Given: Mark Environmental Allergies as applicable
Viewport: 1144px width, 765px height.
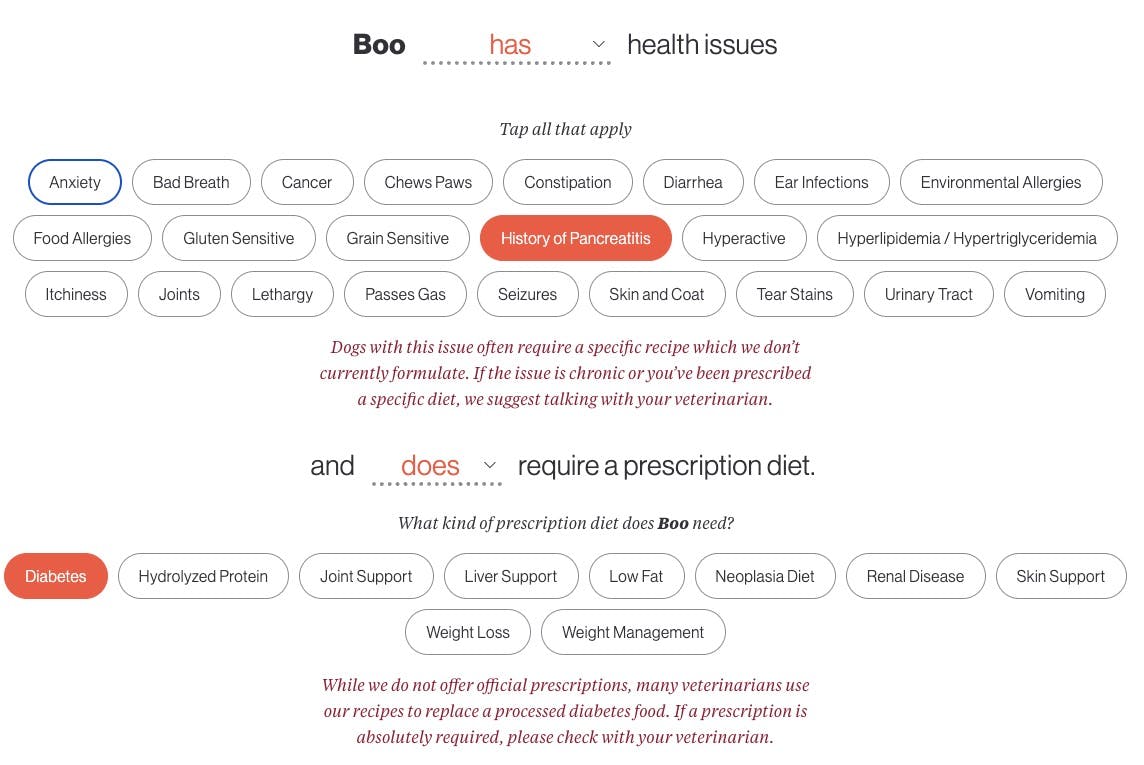Looking at the screenshot, I should click(1001, 182).
